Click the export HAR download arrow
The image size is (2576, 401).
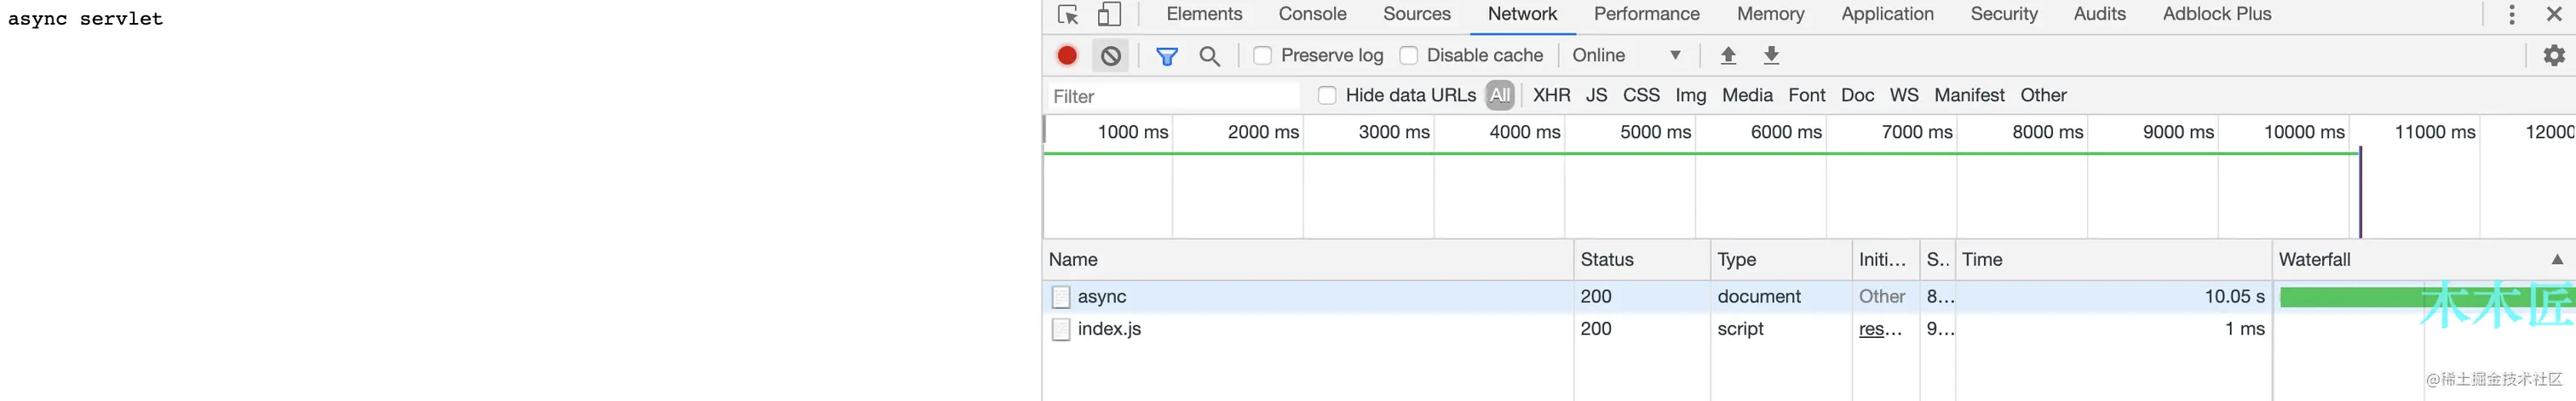coord(1771,56)
